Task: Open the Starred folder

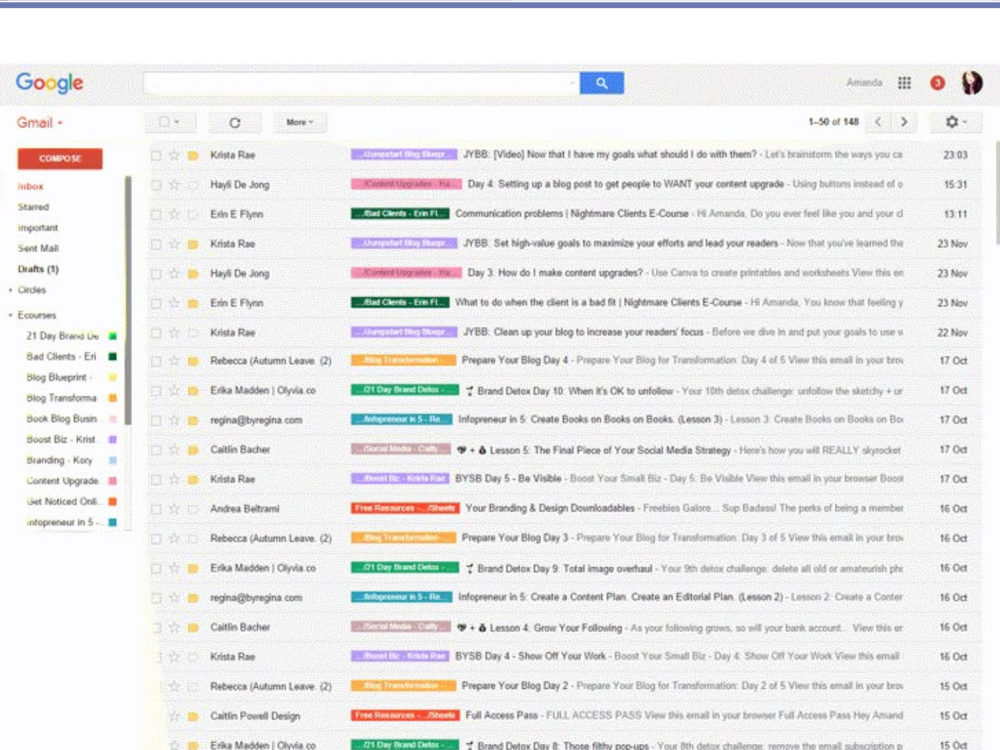Action: tap(33, 207)
